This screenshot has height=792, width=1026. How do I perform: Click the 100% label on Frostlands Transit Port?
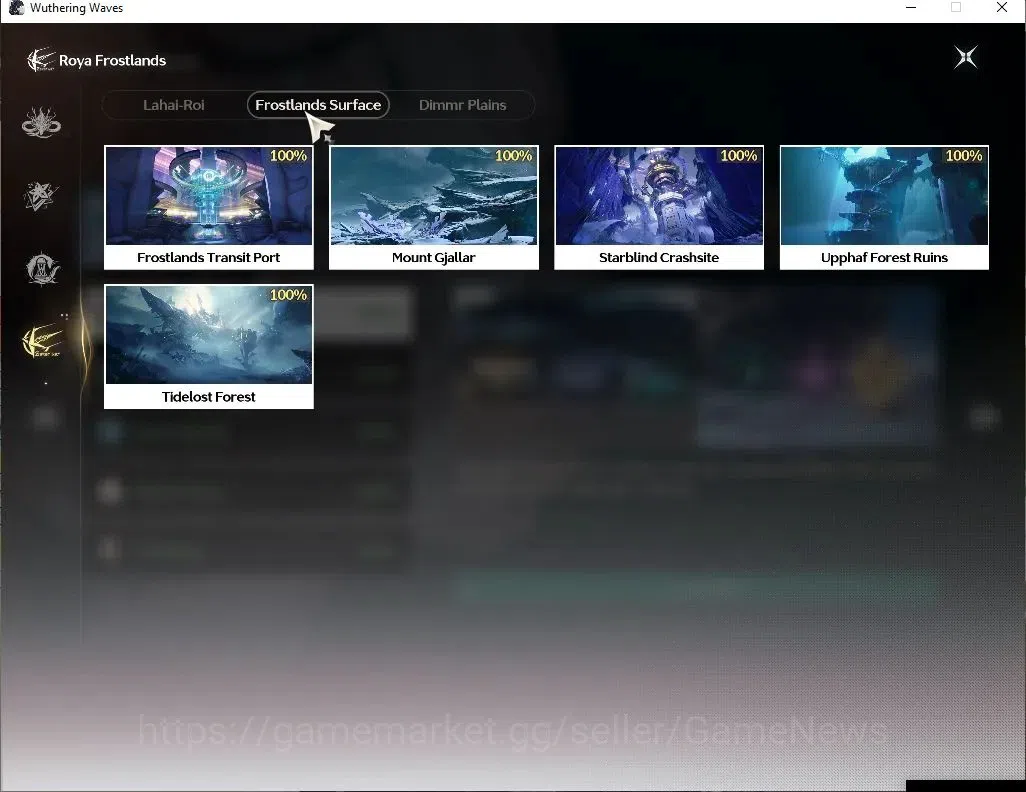tap(289, 156)
